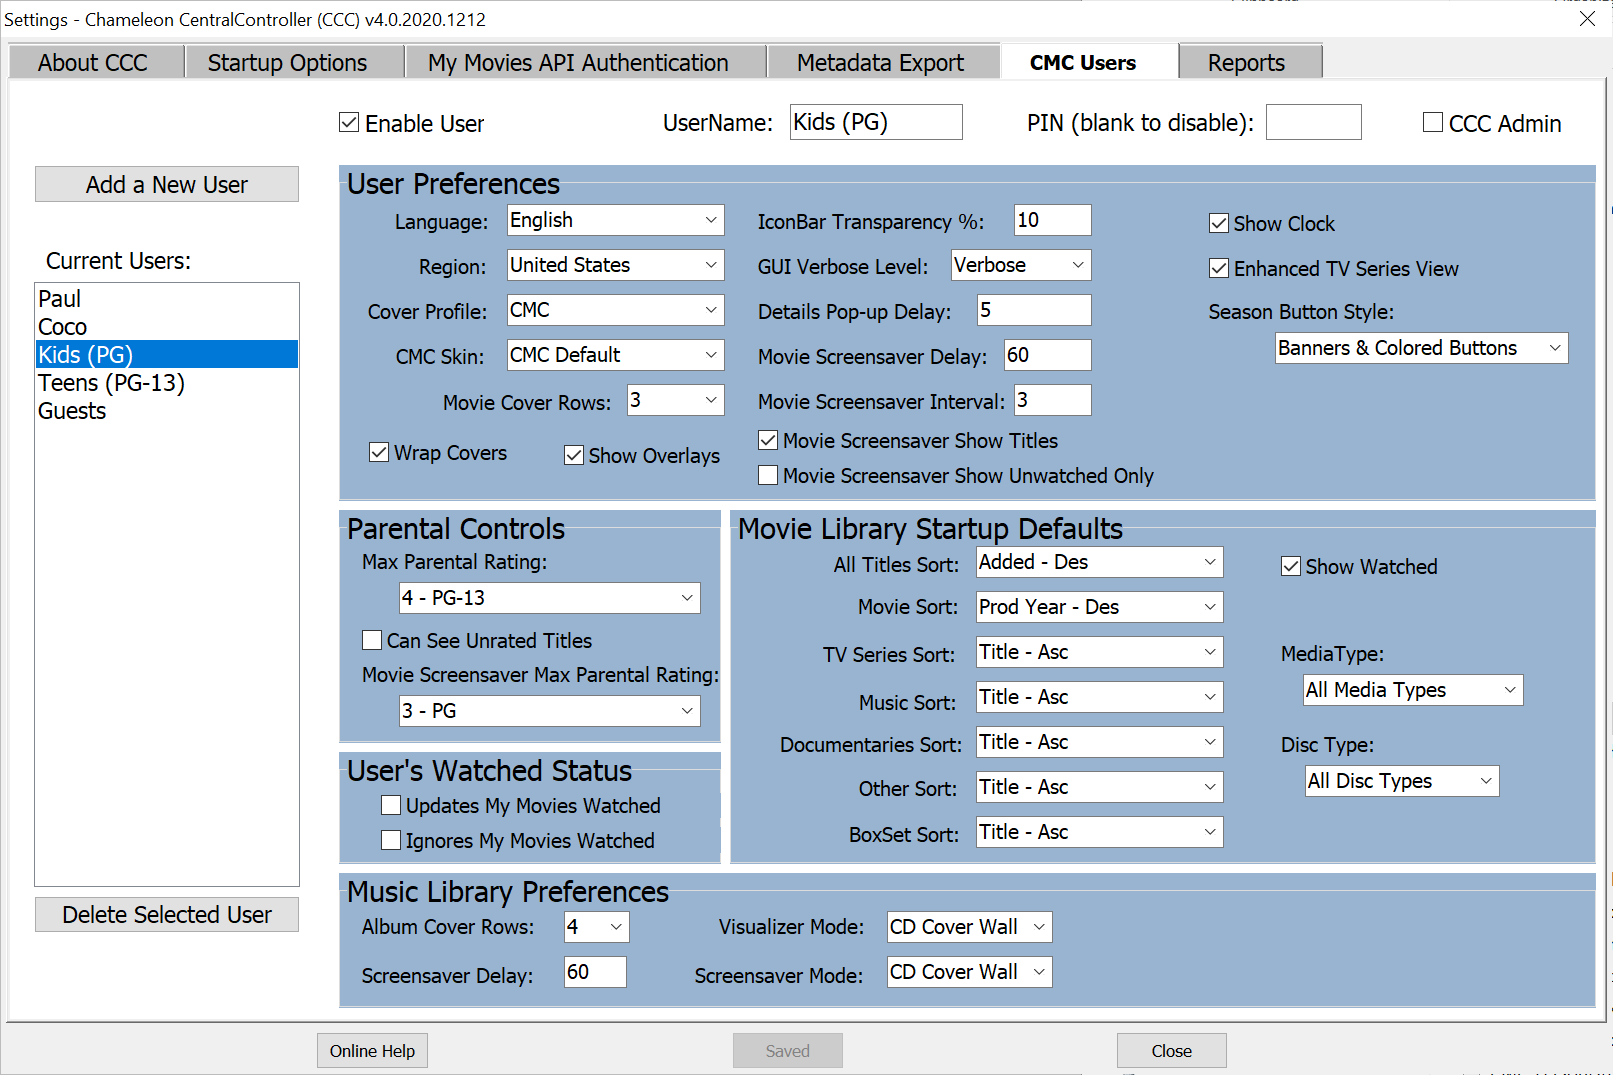This screenshot has width=1613, height=1075.
Task: Open Online Help
Action: pos(372,1051)
